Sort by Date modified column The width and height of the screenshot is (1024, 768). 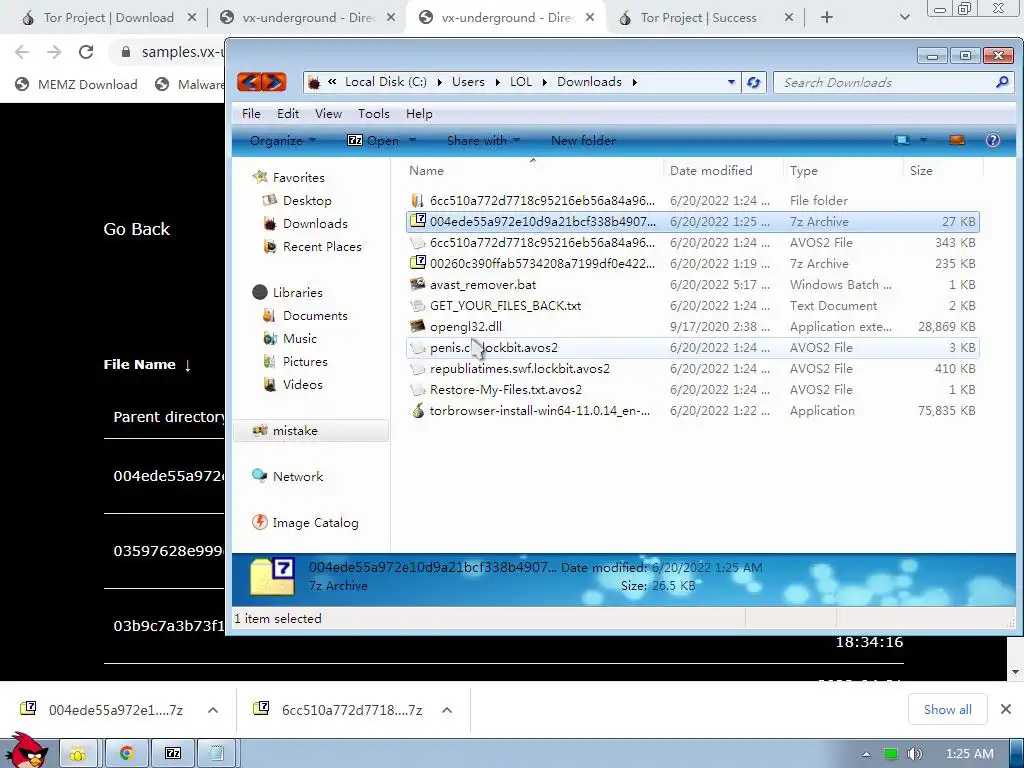[x=711, y=170]
